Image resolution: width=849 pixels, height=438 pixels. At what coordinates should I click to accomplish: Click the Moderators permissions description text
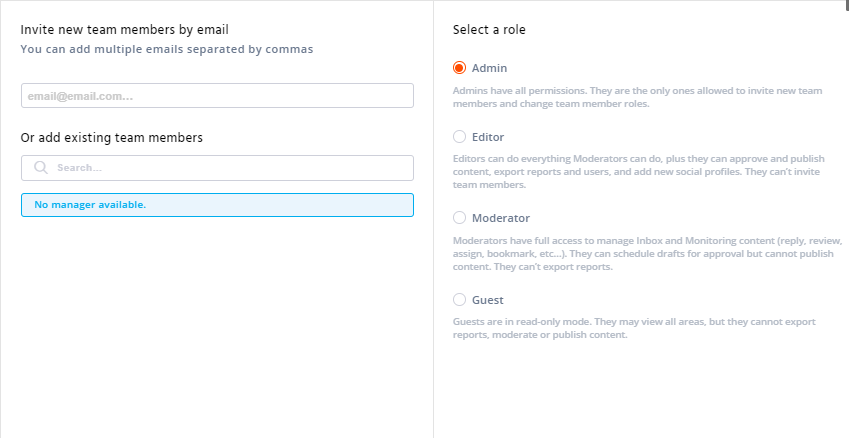(x=647, y=254)
